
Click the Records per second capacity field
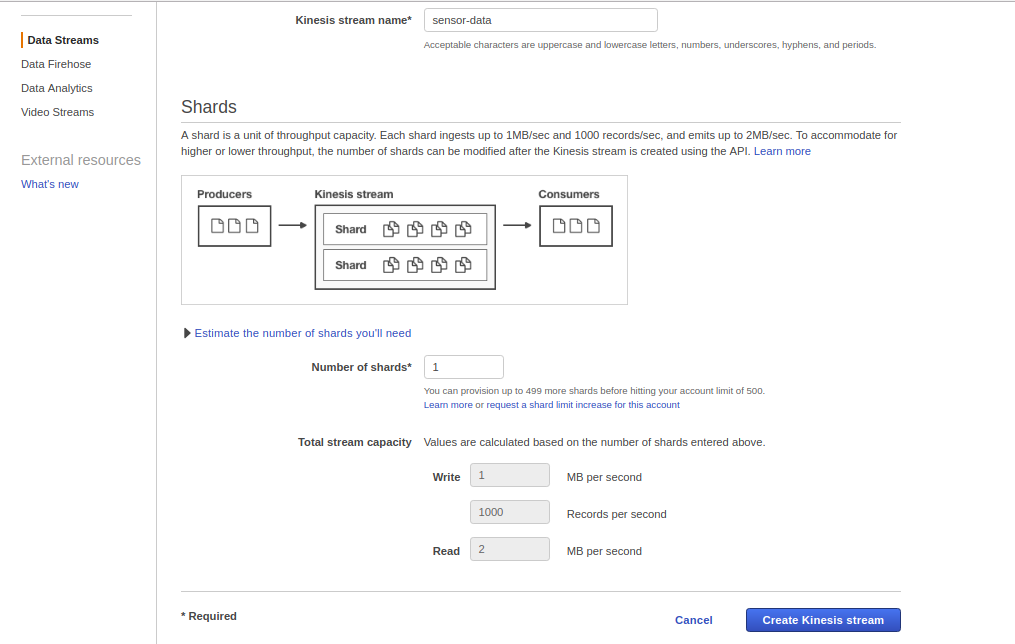510,512
